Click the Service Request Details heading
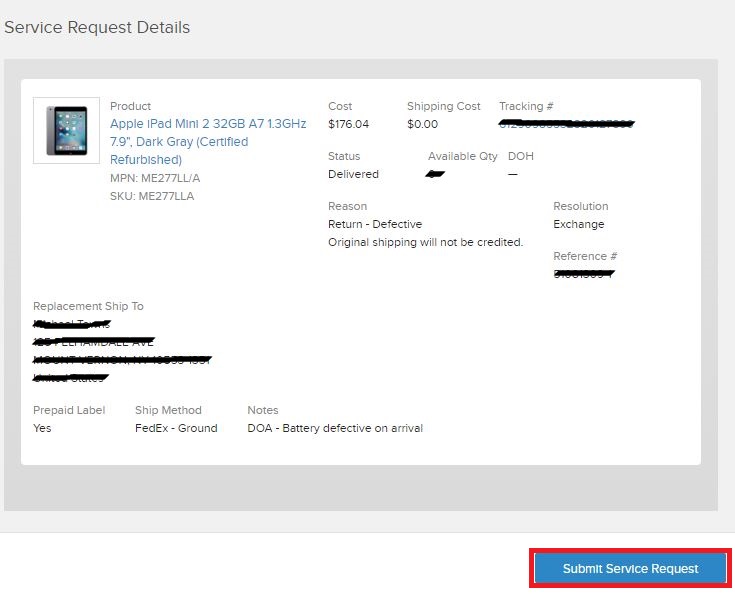The width and height of the screenshot is (735, 594). tap(97, 27)
